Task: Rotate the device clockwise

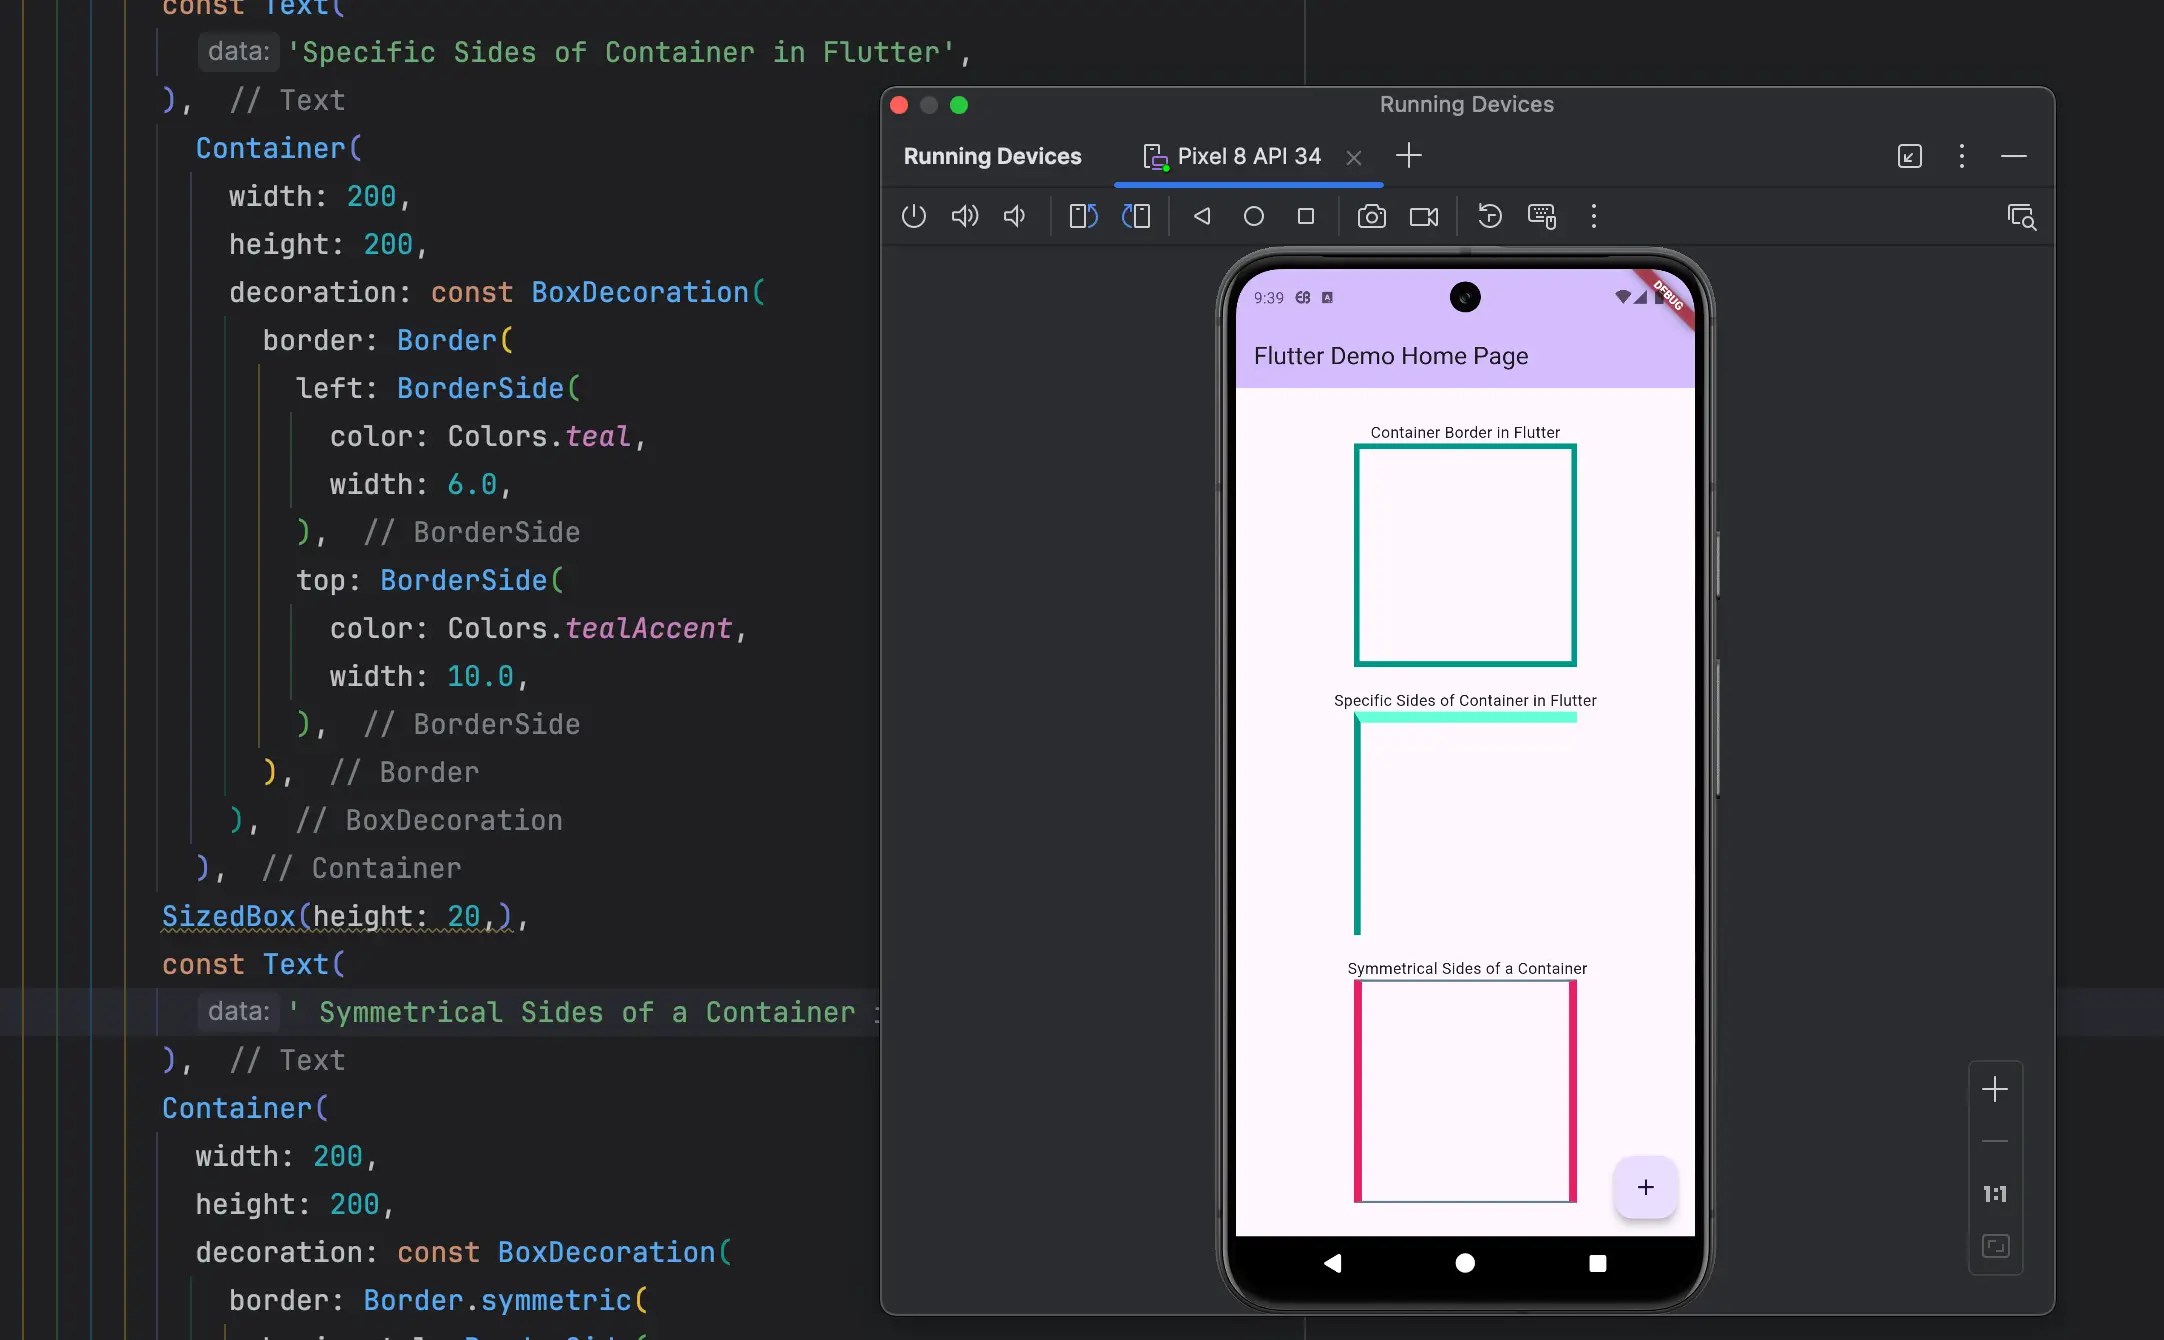Action: click(1137, 216)
